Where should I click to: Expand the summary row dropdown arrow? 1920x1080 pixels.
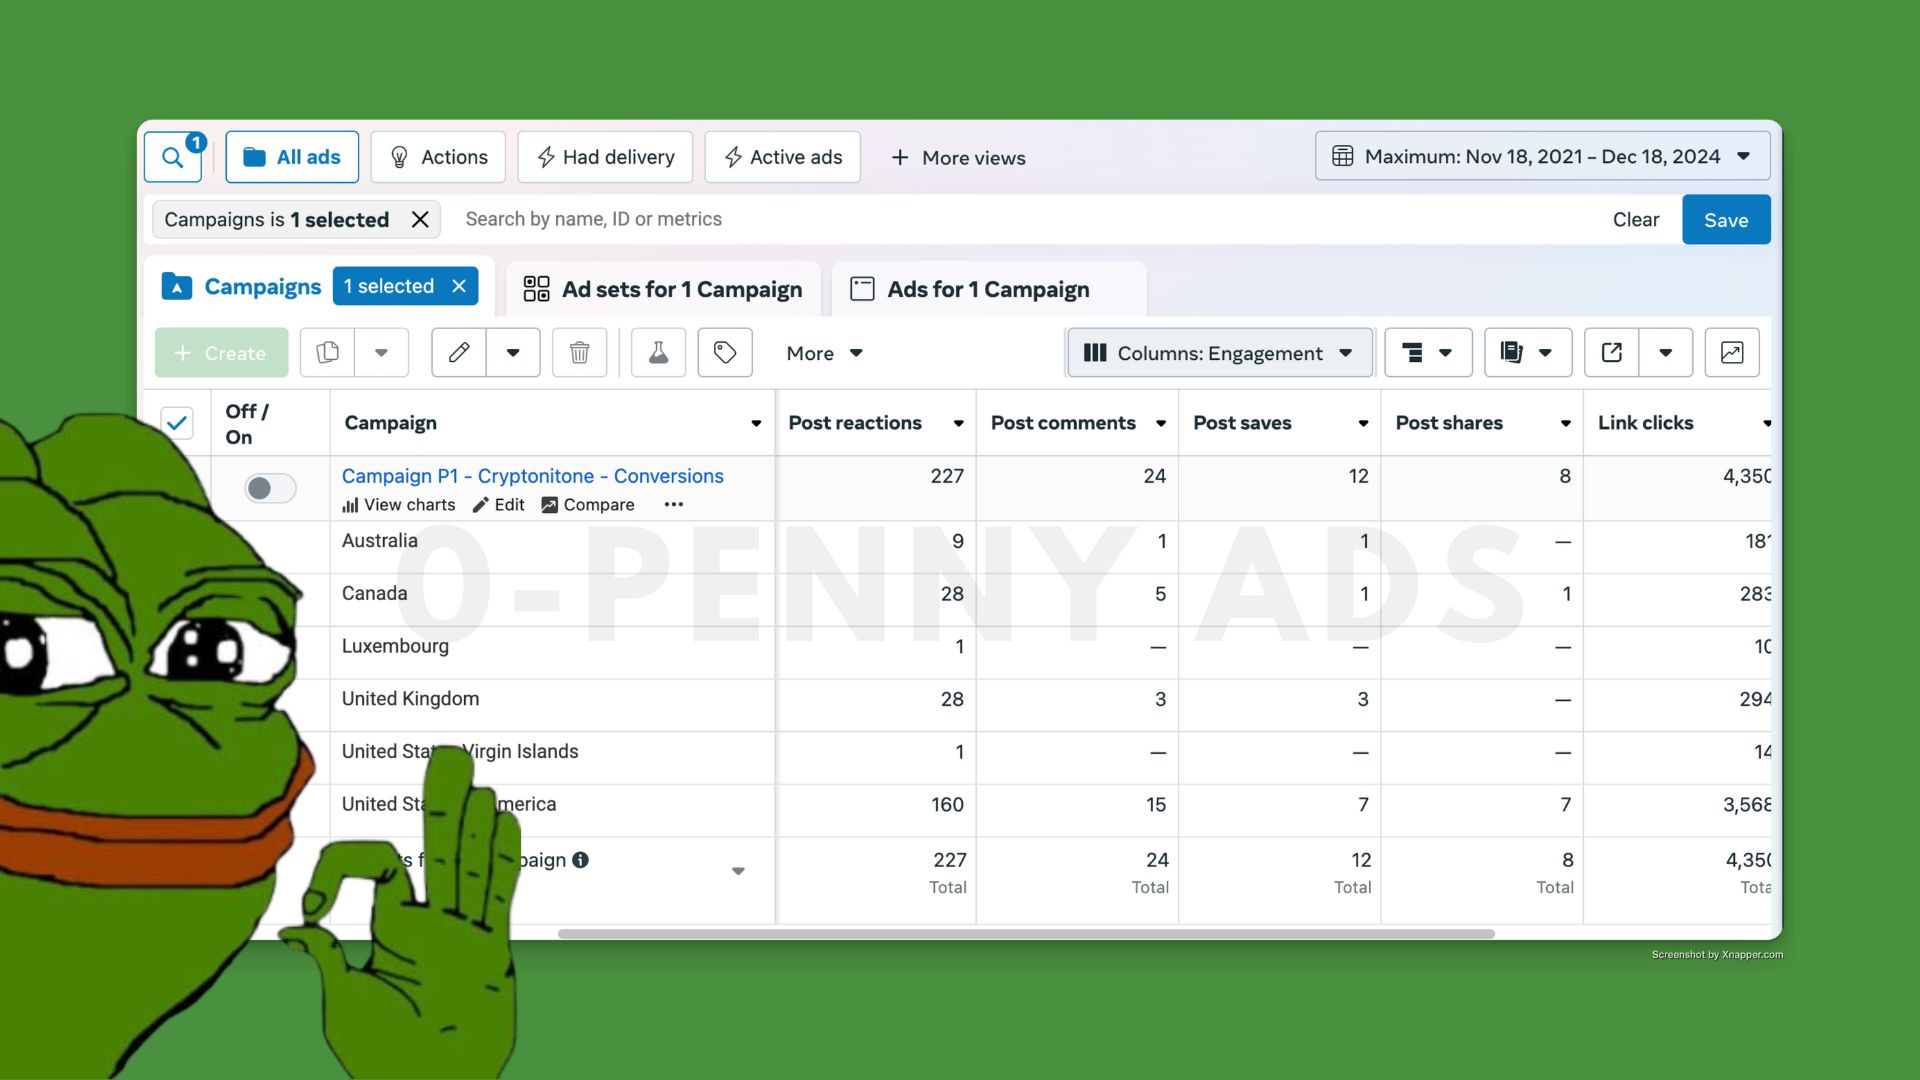tap(738, 871)
